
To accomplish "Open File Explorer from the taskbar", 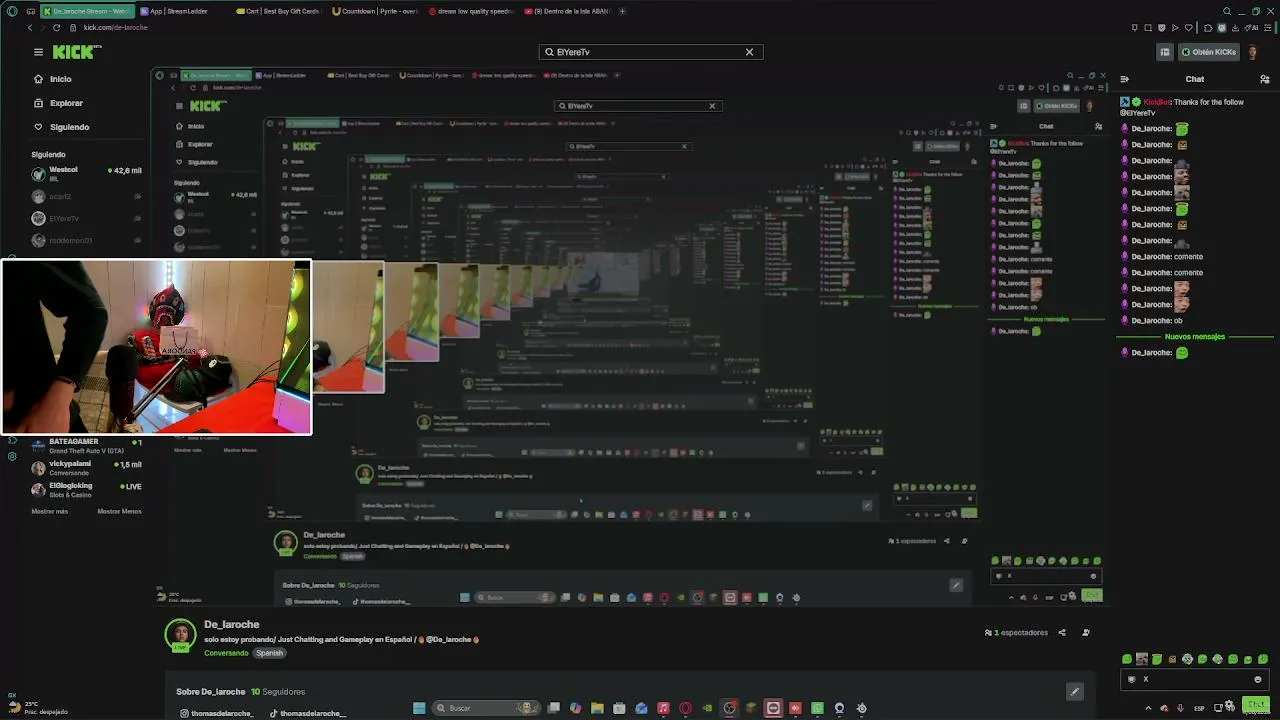I will pyautogui.click(x=597, y=708).
